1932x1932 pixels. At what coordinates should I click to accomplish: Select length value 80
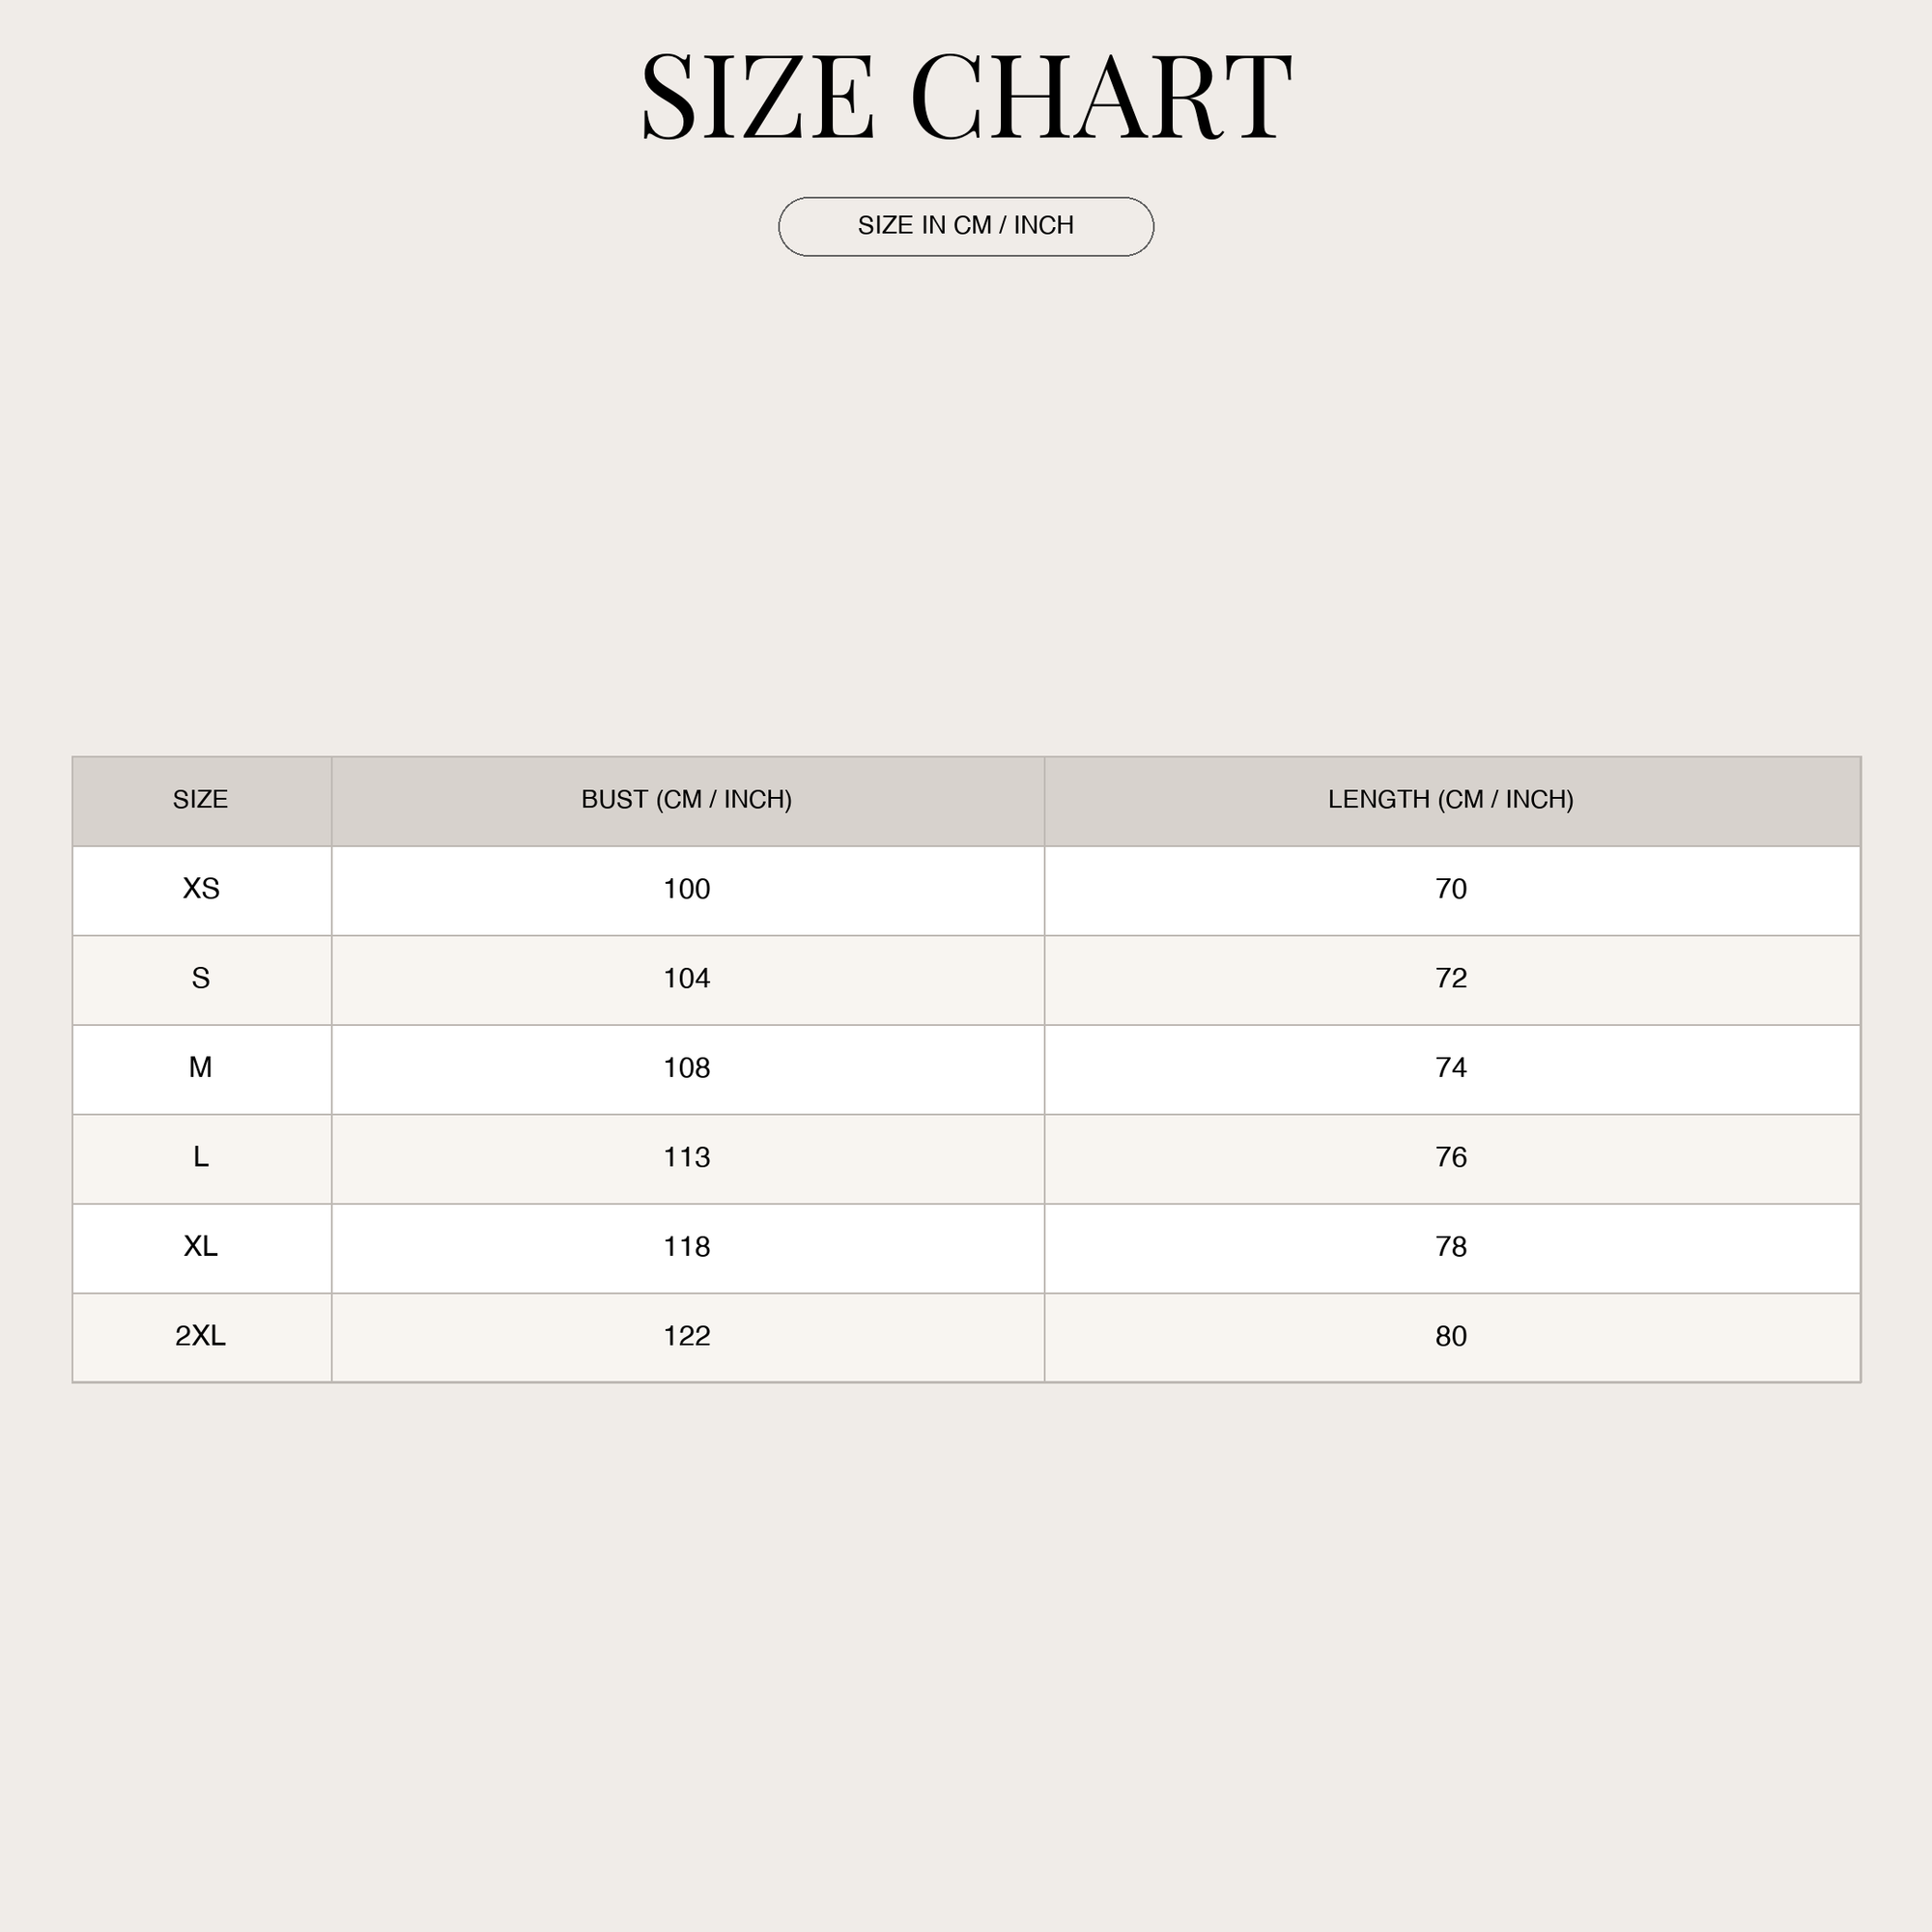pos(1452,1338)
